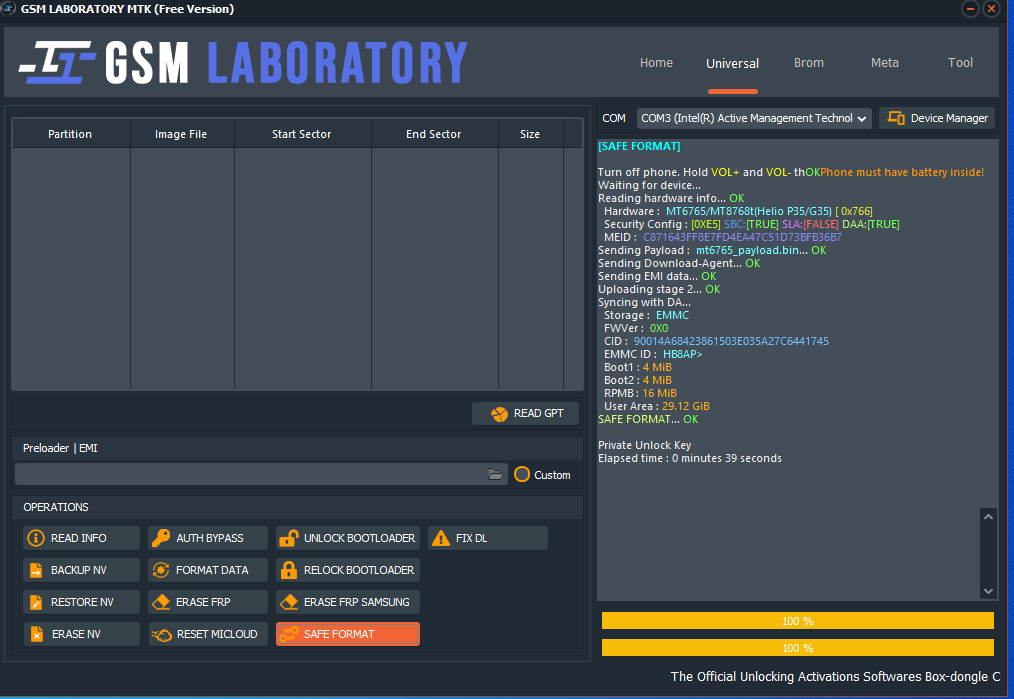
Task: Open the preloader file browse folder icon
Action: [495, 475]
